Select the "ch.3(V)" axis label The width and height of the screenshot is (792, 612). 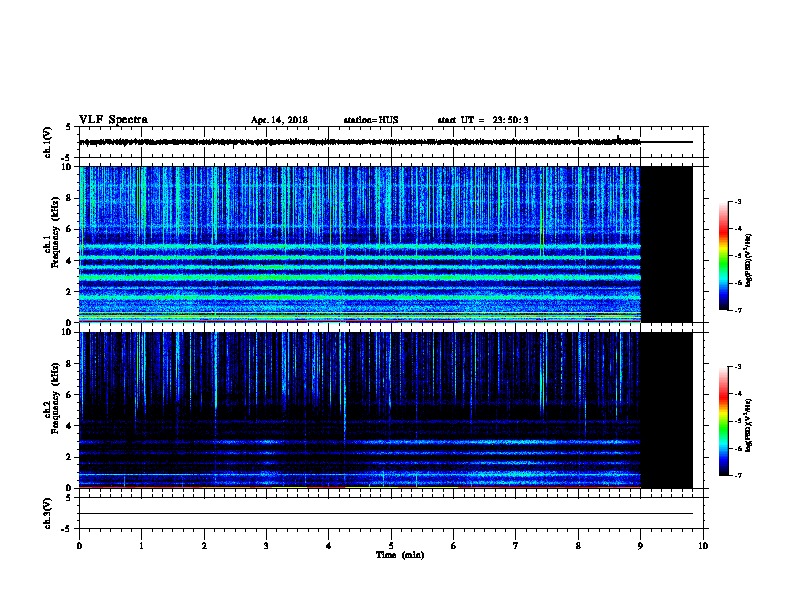47,513
